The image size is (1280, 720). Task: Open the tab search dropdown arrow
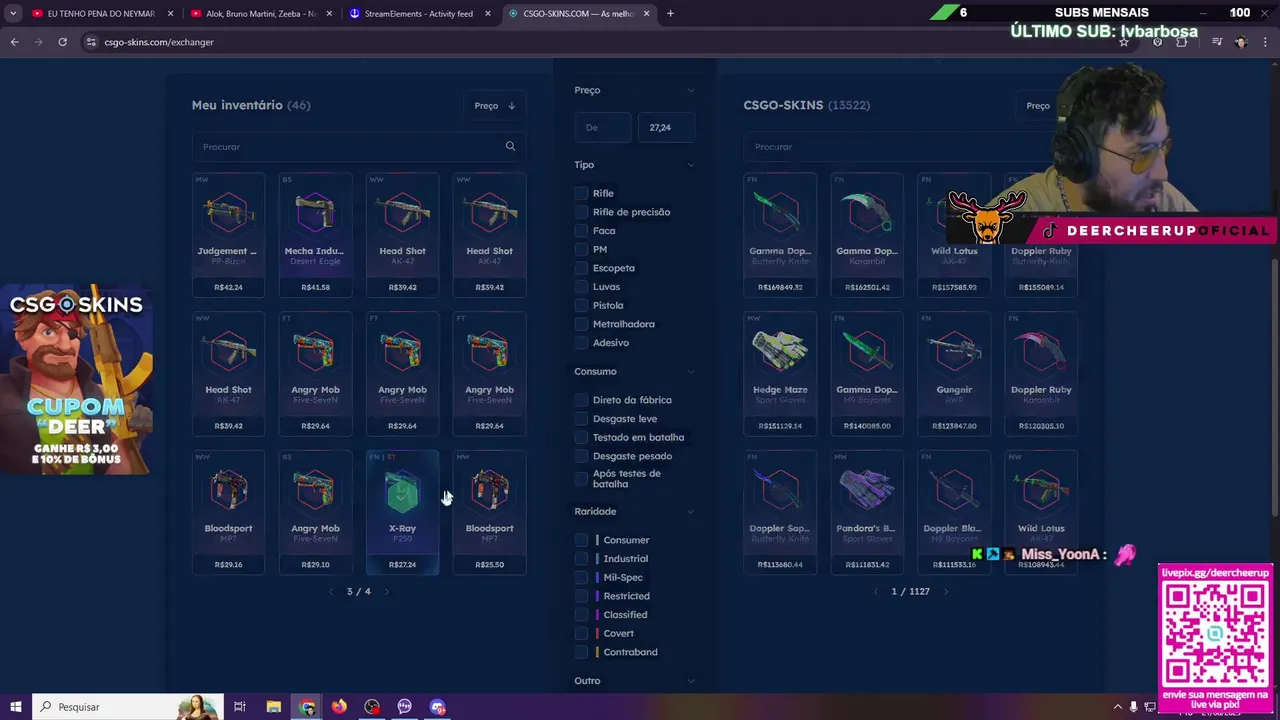pos(13,14)
